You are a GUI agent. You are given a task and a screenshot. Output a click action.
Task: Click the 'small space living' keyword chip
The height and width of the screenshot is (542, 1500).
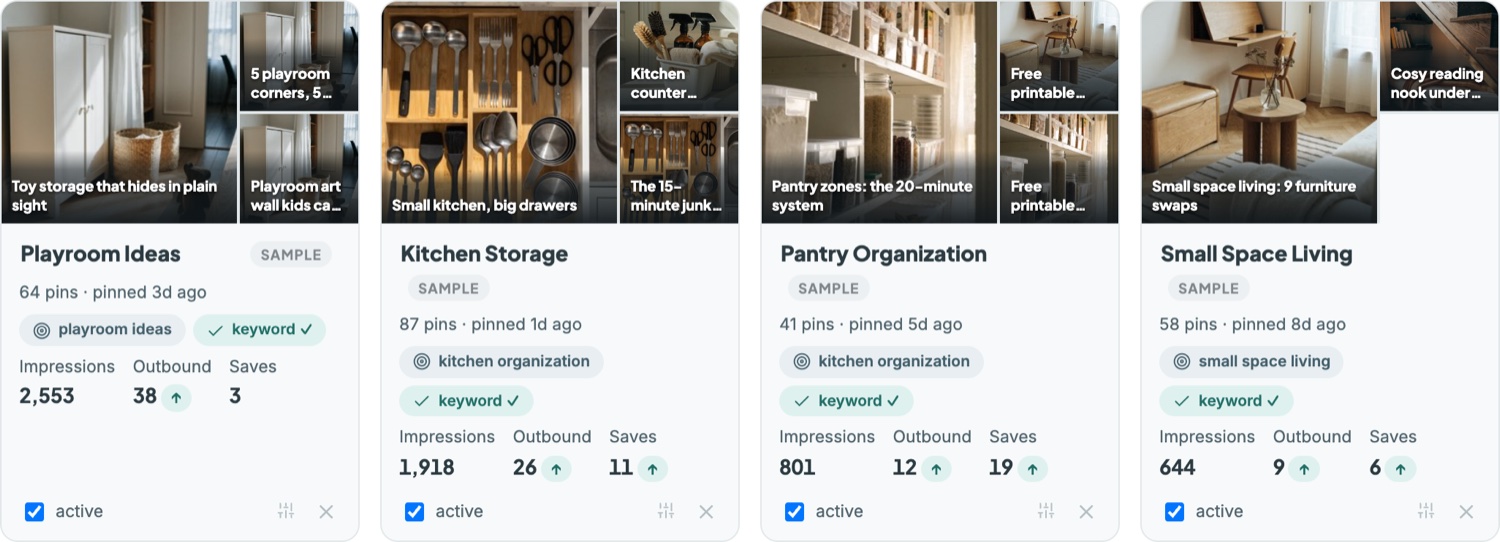coord(1251,362)
